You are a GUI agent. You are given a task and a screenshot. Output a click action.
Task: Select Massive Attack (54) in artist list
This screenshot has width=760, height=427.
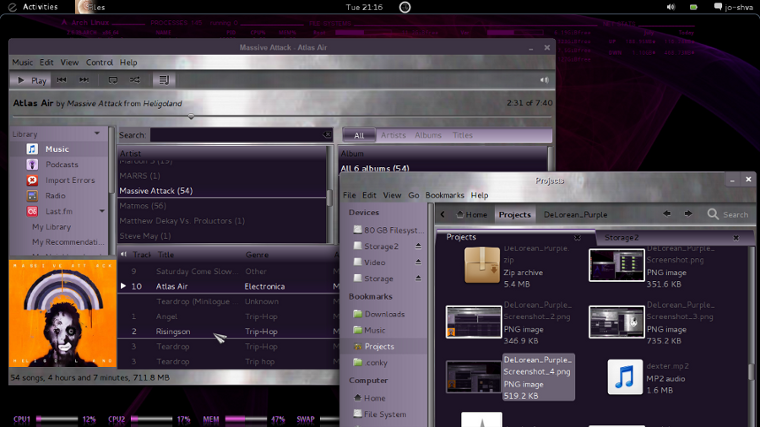(x=222, y=191)
